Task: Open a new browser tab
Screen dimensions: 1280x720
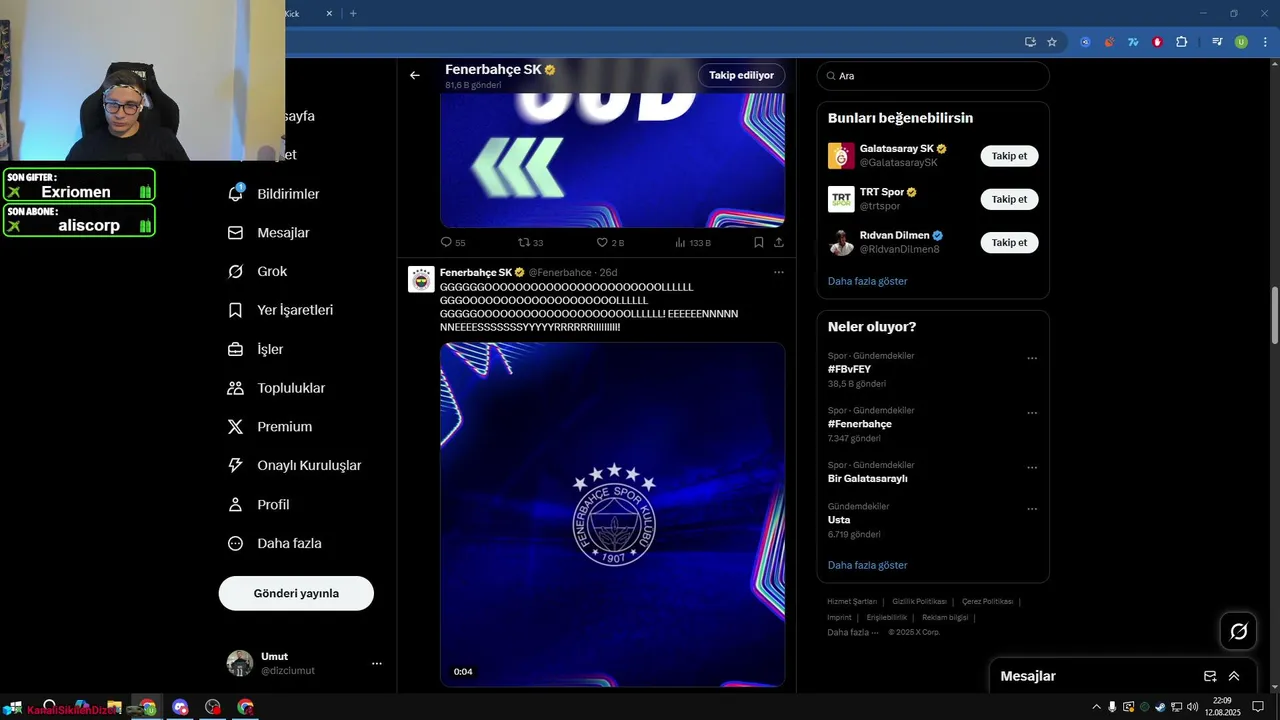Action: point(353,13)
